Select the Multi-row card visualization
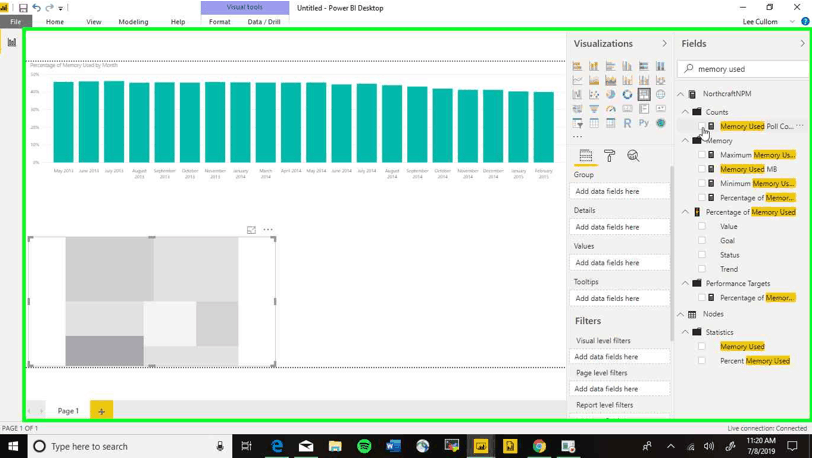 tap(644, 109)
